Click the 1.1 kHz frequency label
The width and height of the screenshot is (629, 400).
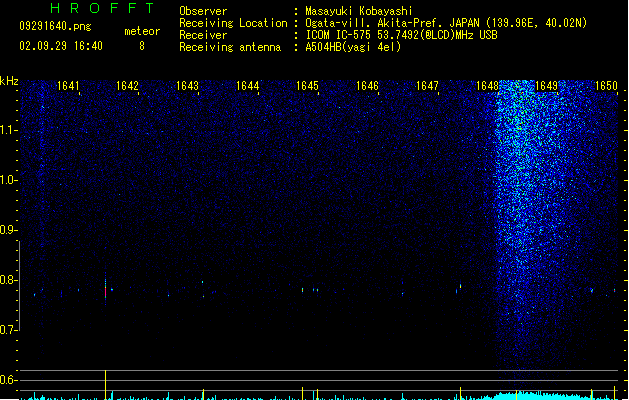click(9, 130)
